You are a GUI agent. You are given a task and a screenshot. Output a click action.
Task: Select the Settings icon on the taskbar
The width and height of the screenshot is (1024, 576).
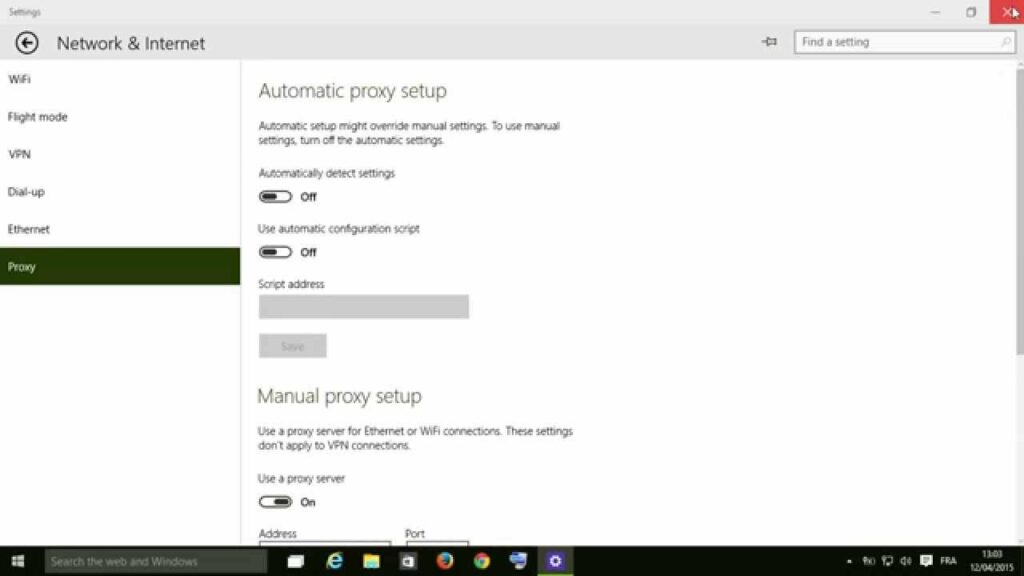point(555,561)
